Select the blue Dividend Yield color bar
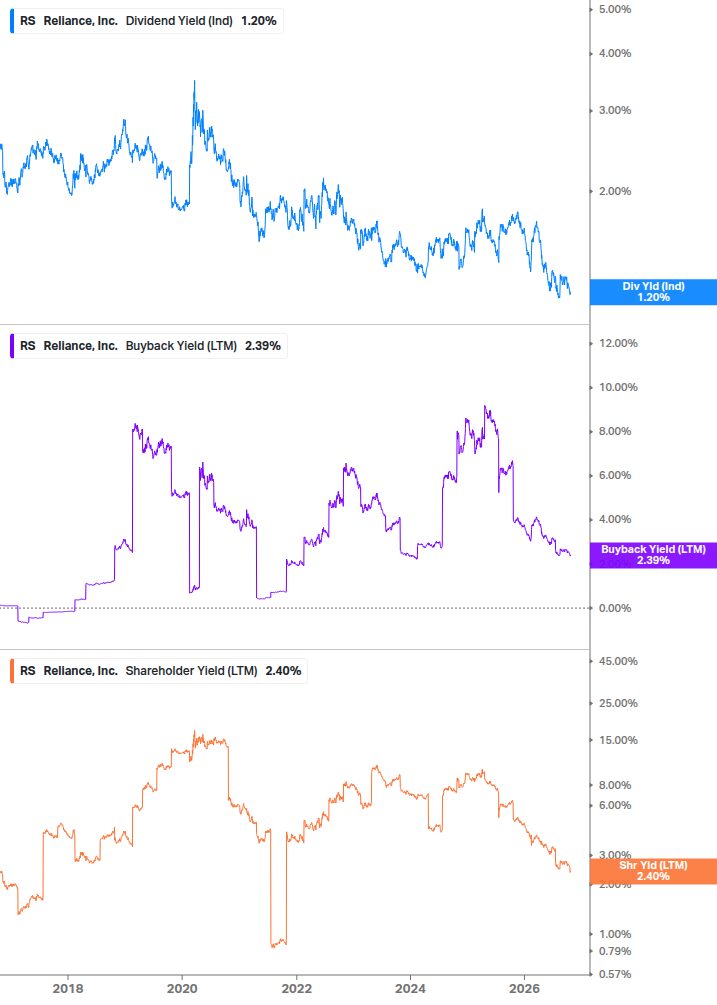 [x=12, y=21]
